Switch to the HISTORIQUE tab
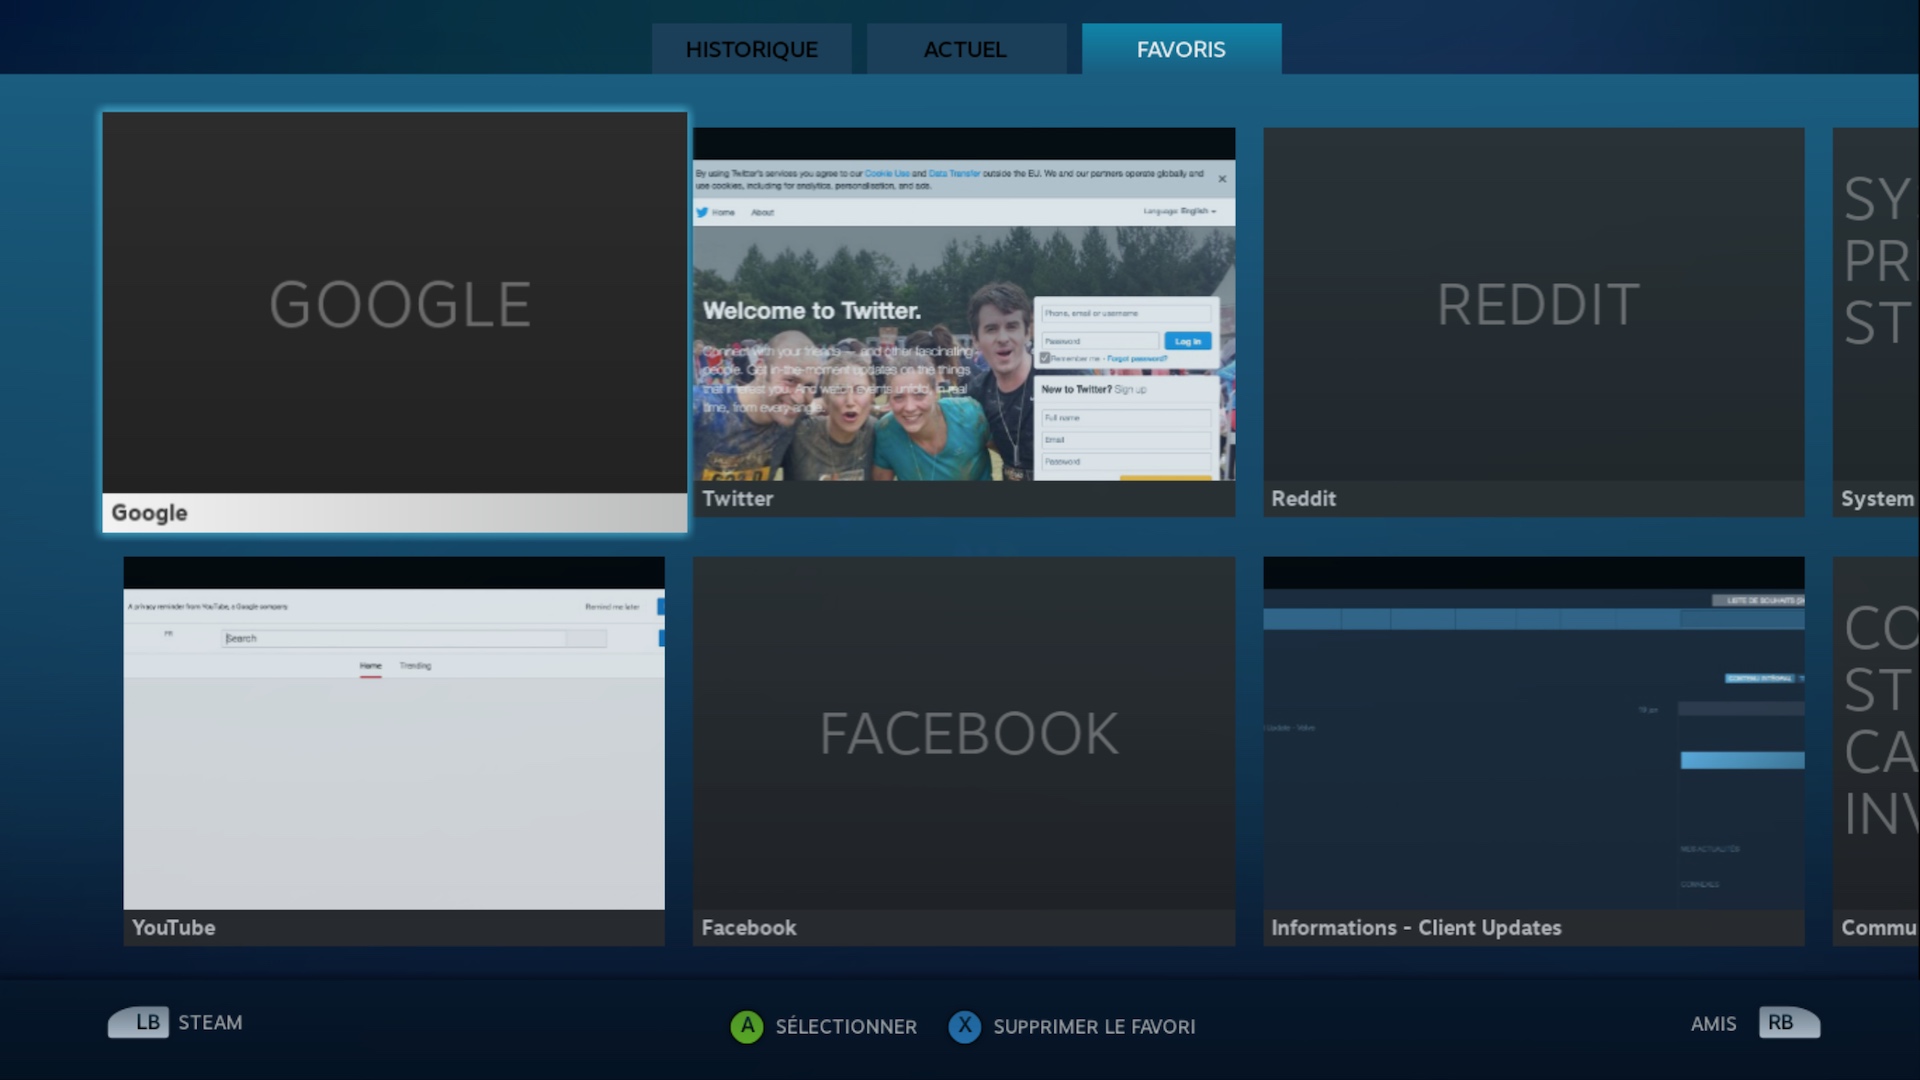Screen dimensions: 1920x1080 click(x=751, y=49)
